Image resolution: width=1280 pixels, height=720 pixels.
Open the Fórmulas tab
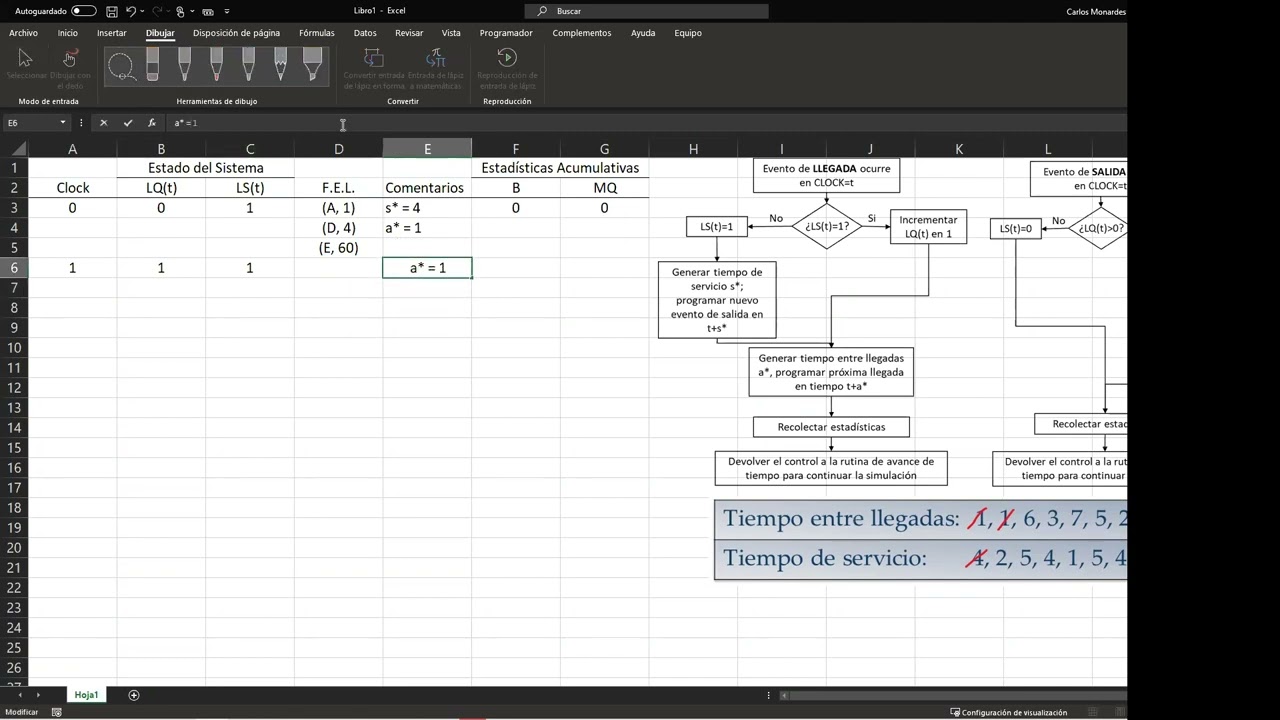pos(317,33)
